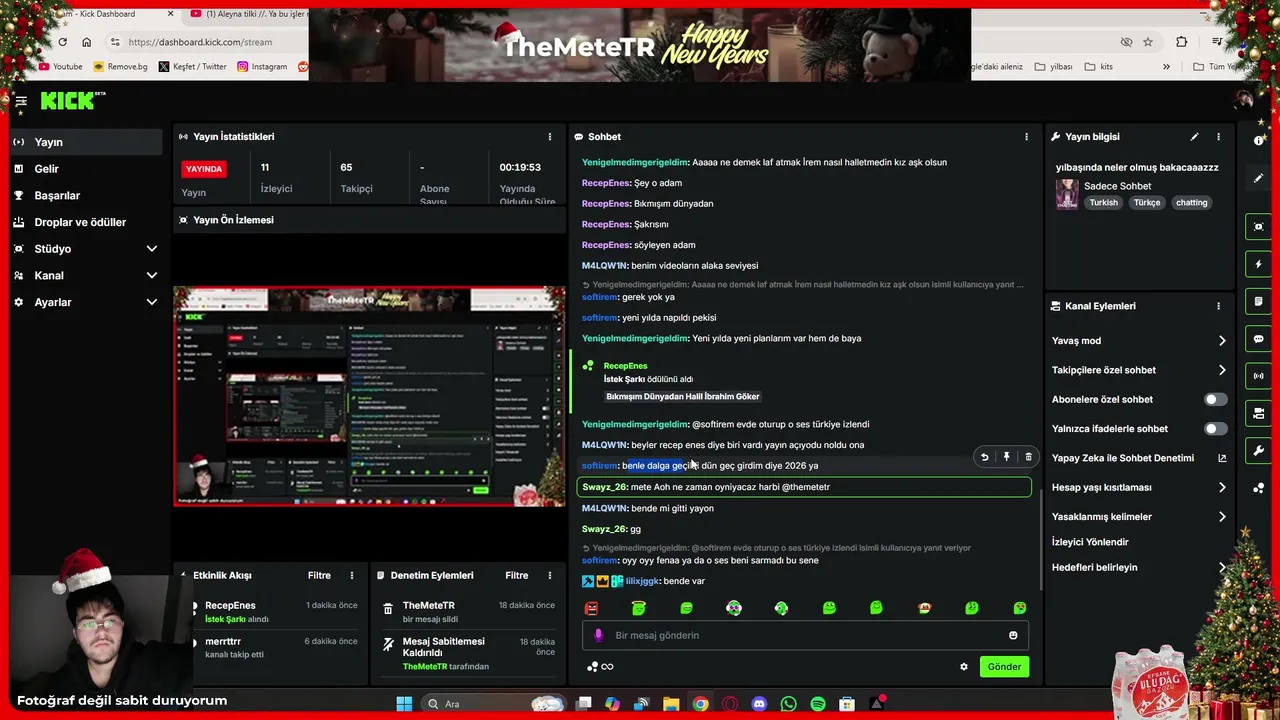Click the purple microphone icon in chat input

coord(598,636)
